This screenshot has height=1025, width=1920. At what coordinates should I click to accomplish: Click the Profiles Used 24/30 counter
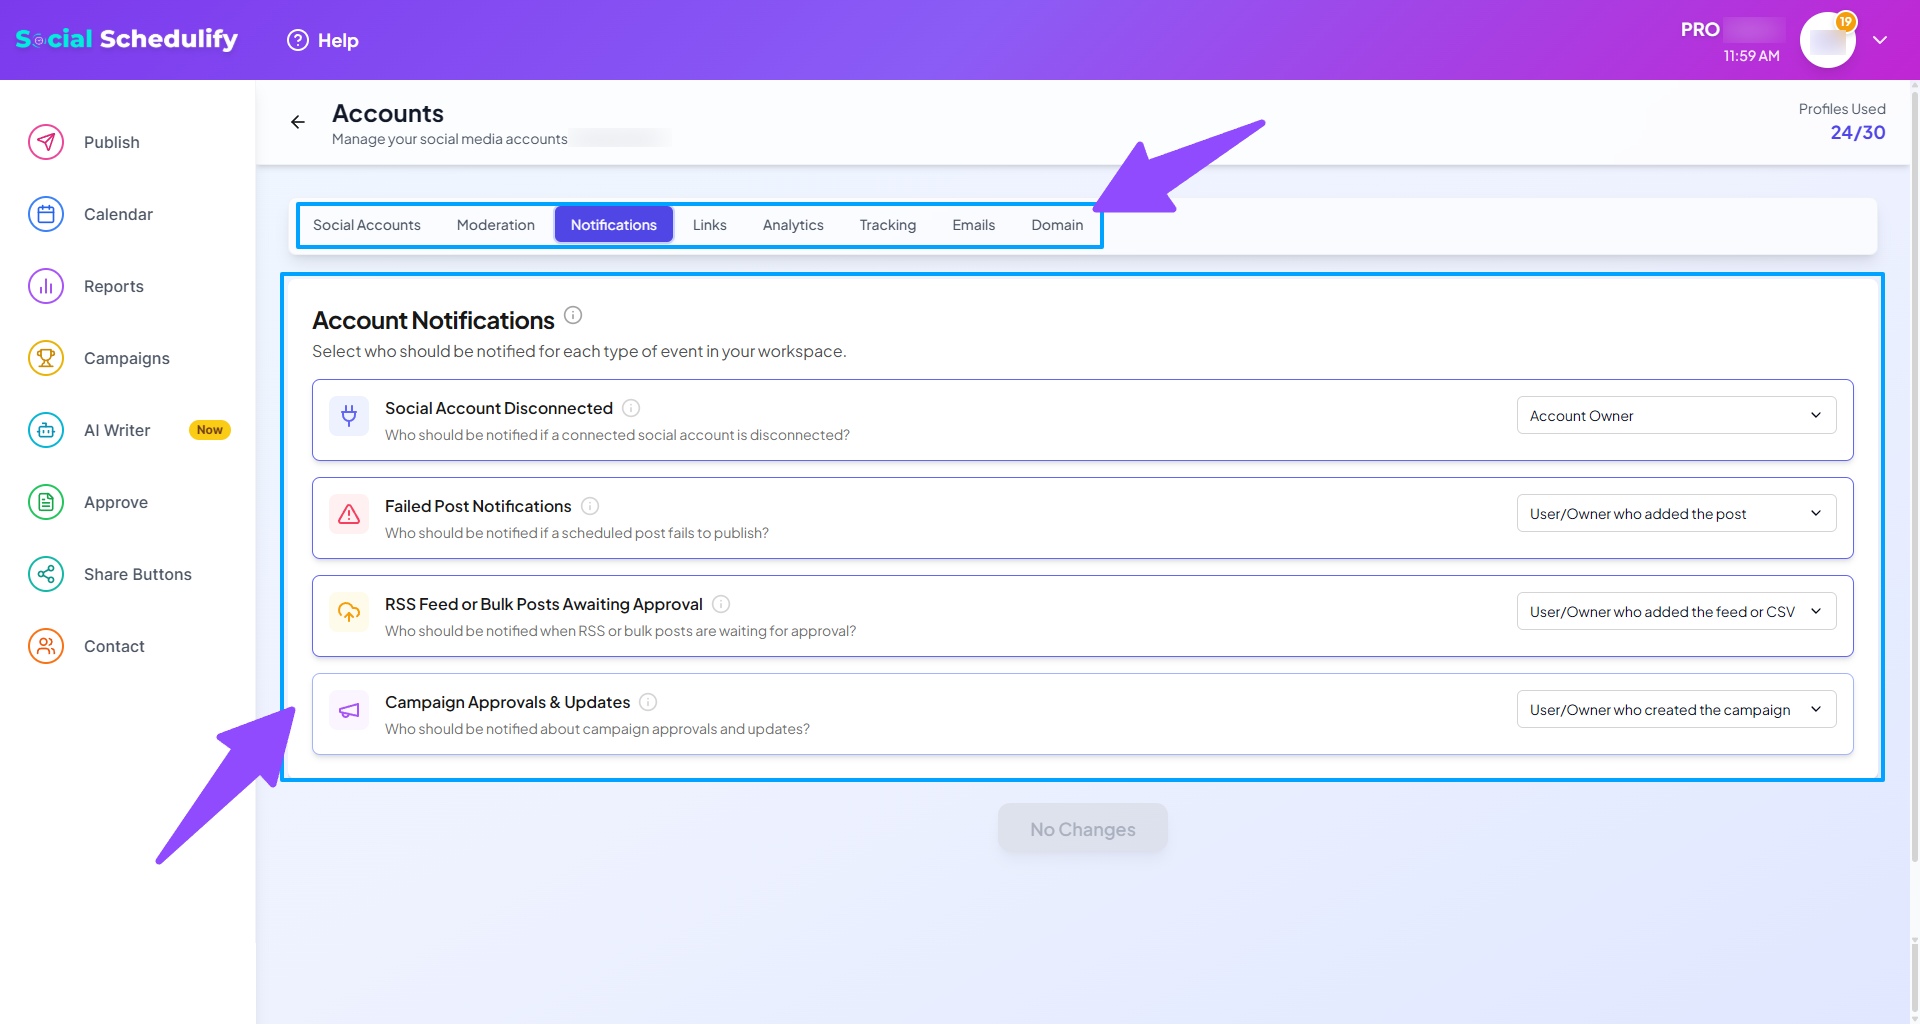coord(1857,132)
